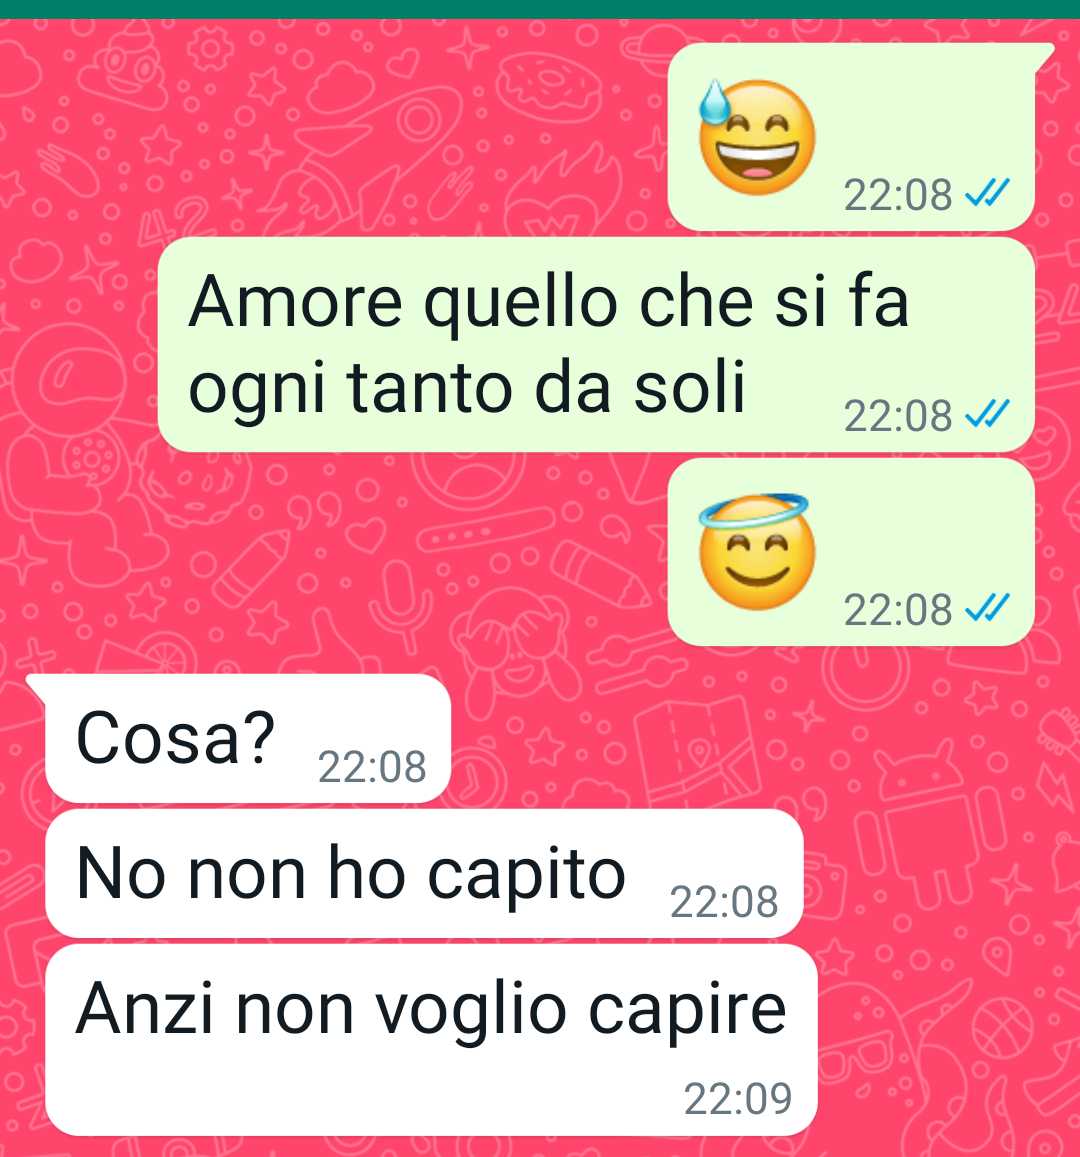Tap 22:08 timestamp on 'No non ho capito'
Screen dimensions: 1080x1157
pyautogui.click(x=724, y=902)
